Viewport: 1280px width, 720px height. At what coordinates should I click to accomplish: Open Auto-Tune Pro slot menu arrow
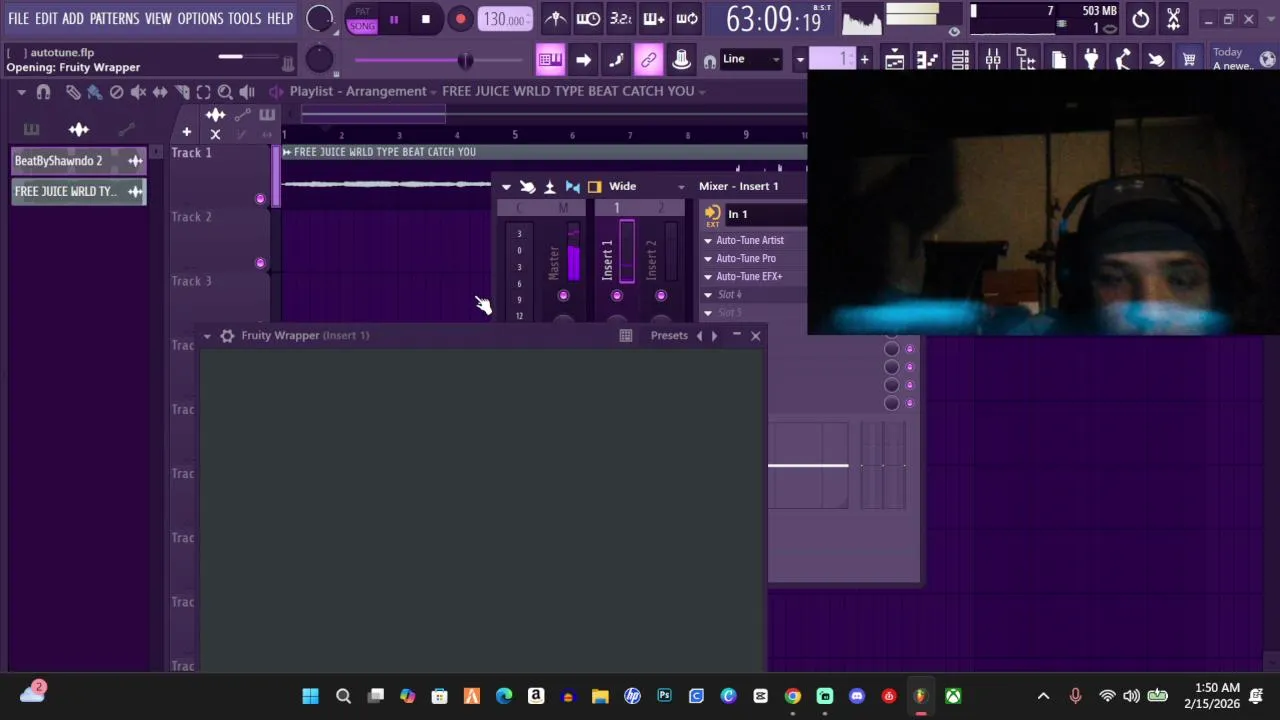(708, 259)
